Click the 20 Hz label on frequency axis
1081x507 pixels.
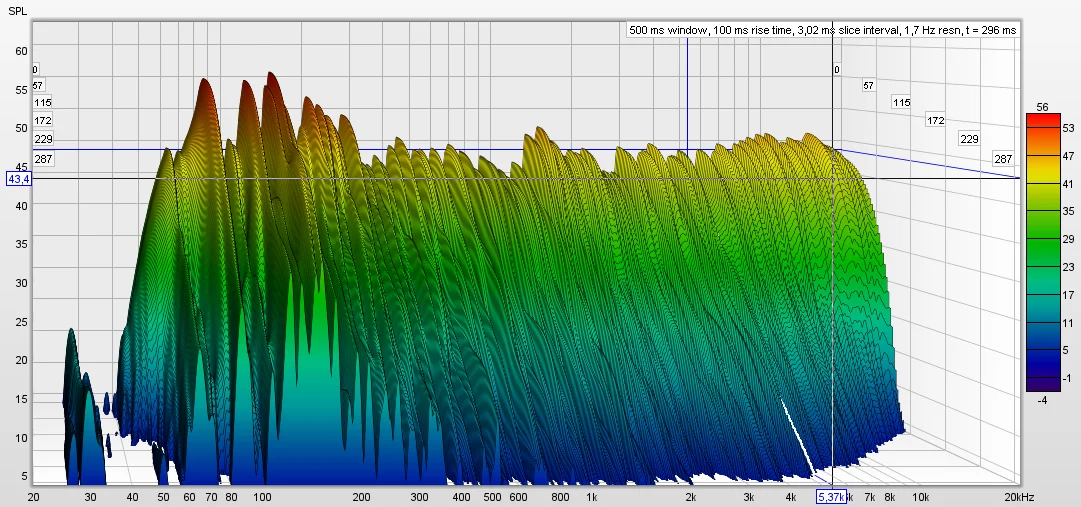click(33, 497)
